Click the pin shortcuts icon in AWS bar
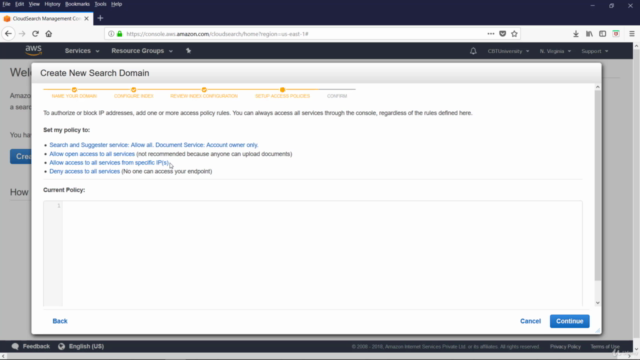Screen dimensions: 640x360 tap(188, 51)
